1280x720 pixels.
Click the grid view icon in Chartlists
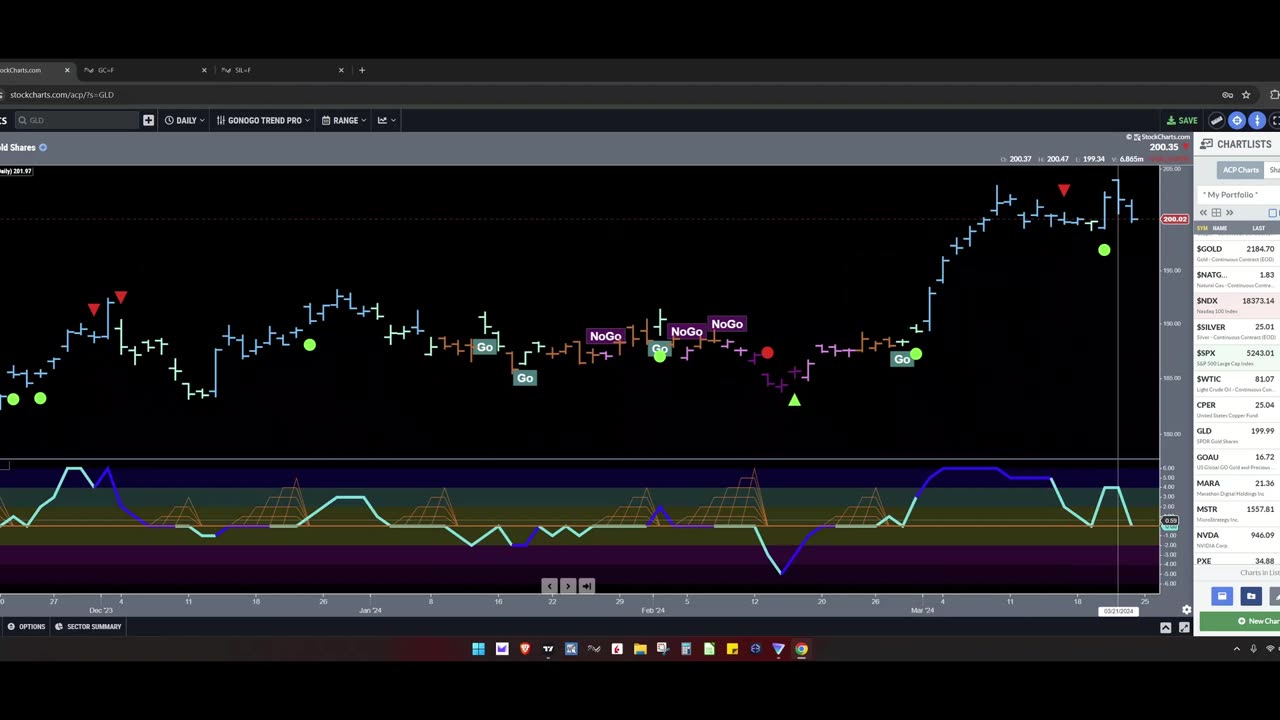click(1216, 213)
